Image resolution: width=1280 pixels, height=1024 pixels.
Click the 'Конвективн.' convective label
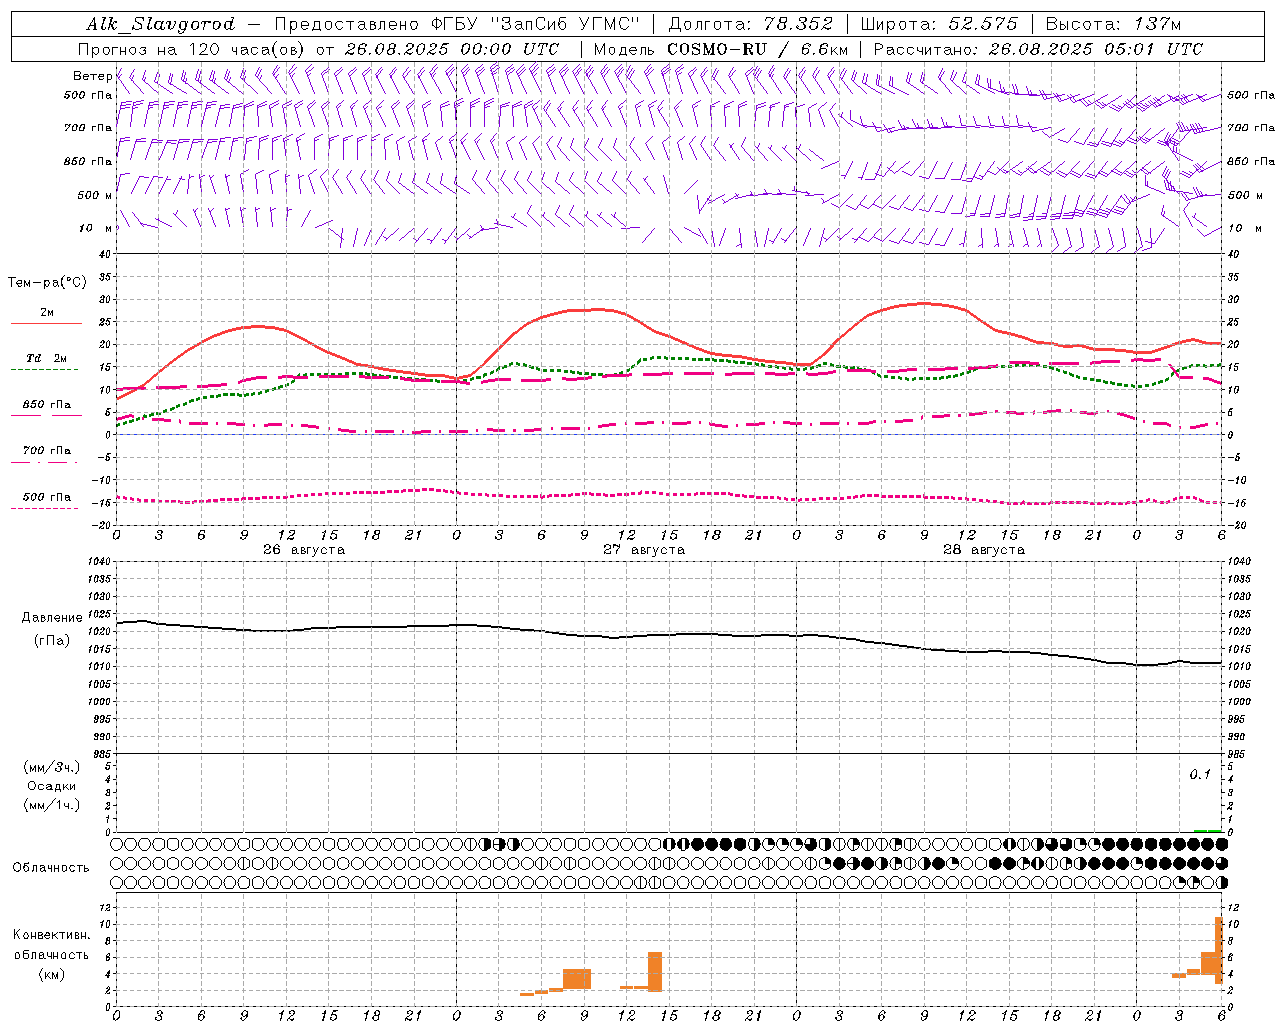click(x=52, y=935)
